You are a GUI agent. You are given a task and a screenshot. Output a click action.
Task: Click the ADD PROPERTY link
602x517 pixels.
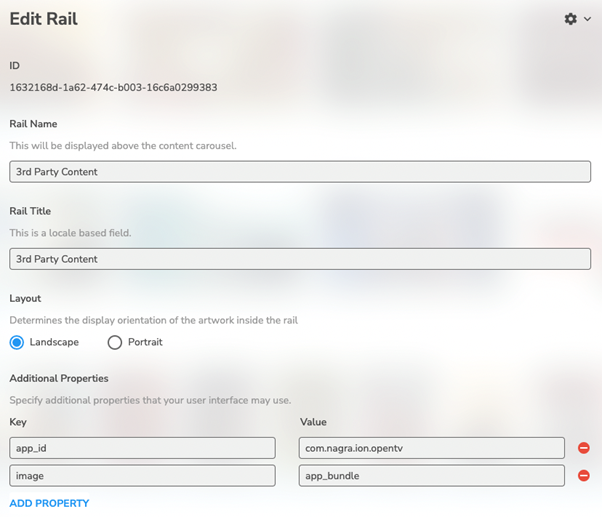point(49,503)
